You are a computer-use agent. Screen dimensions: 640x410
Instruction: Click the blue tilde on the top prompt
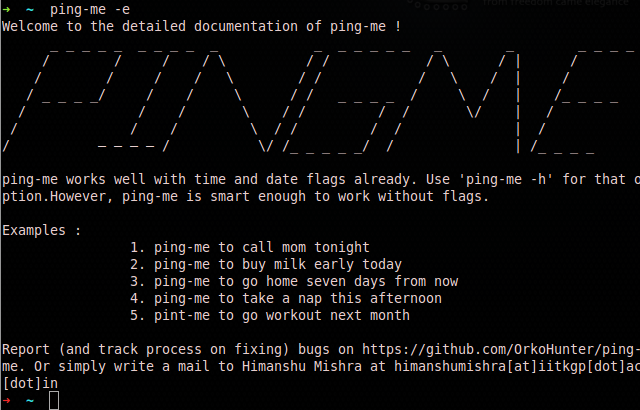pyautogui.click(x=30, y=9)
